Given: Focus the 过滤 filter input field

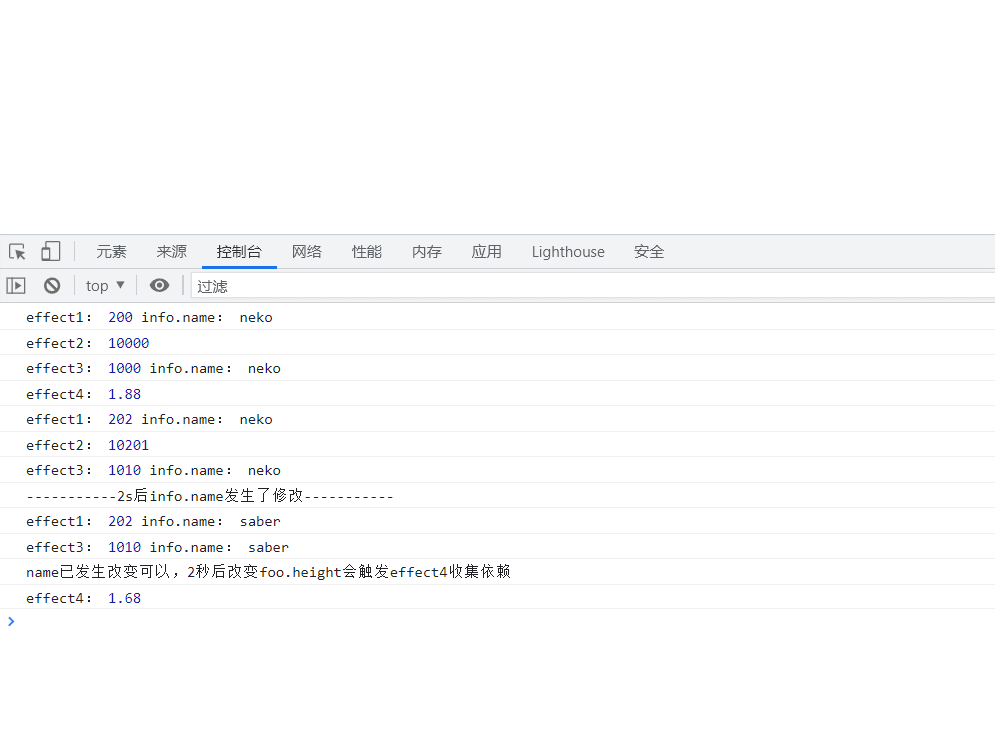Looking at the screenshot, I should (590, 286).
